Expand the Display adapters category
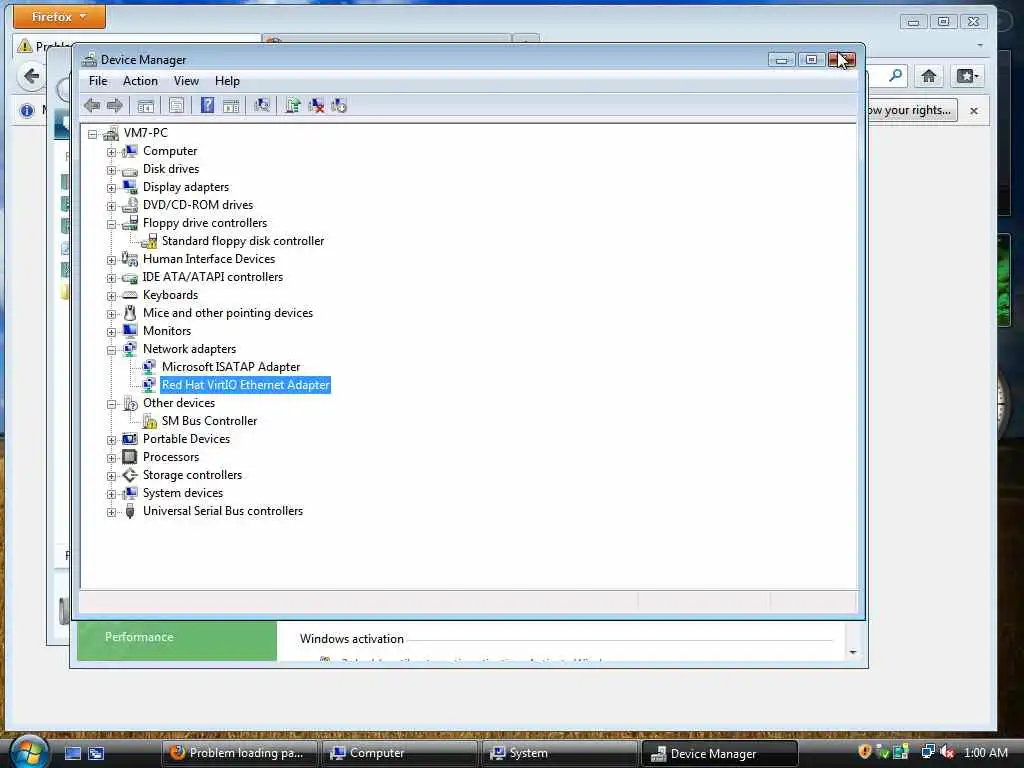Image resolution: width=1024 pixels, height=768 pixels. 112,188
